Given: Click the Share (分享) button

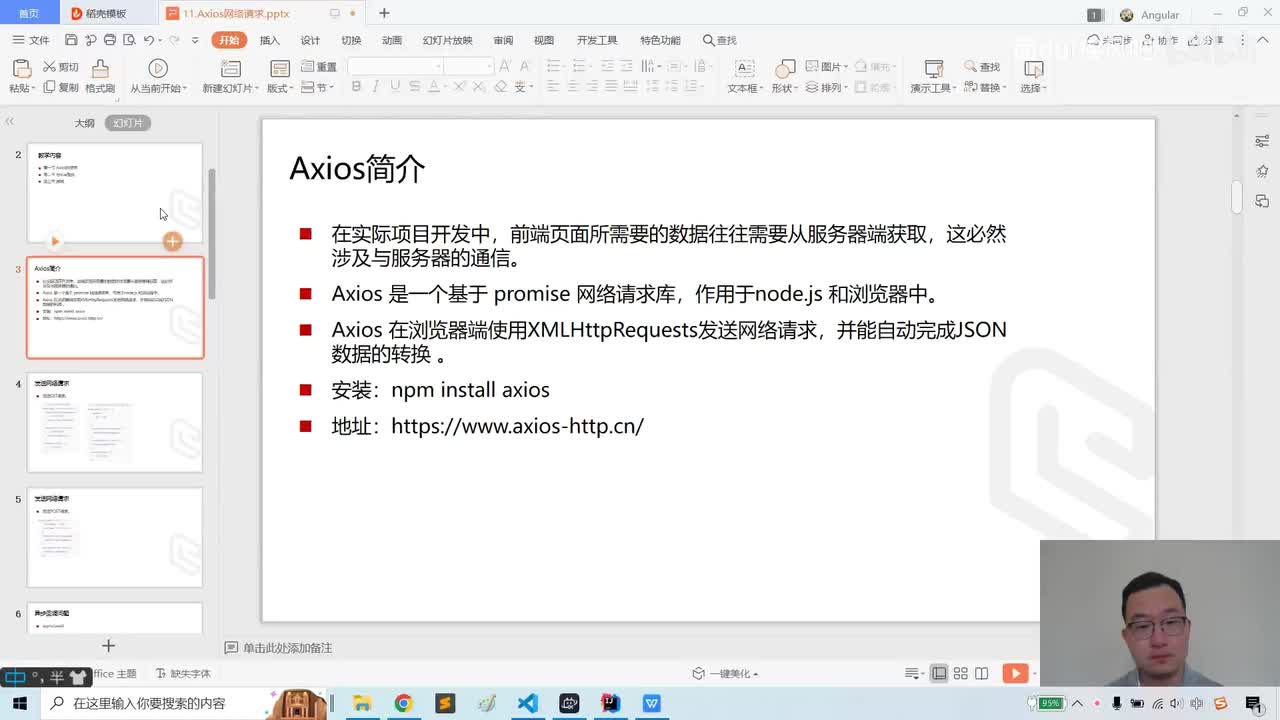Looking at the screenshot, I should (x=1207, y=40).
